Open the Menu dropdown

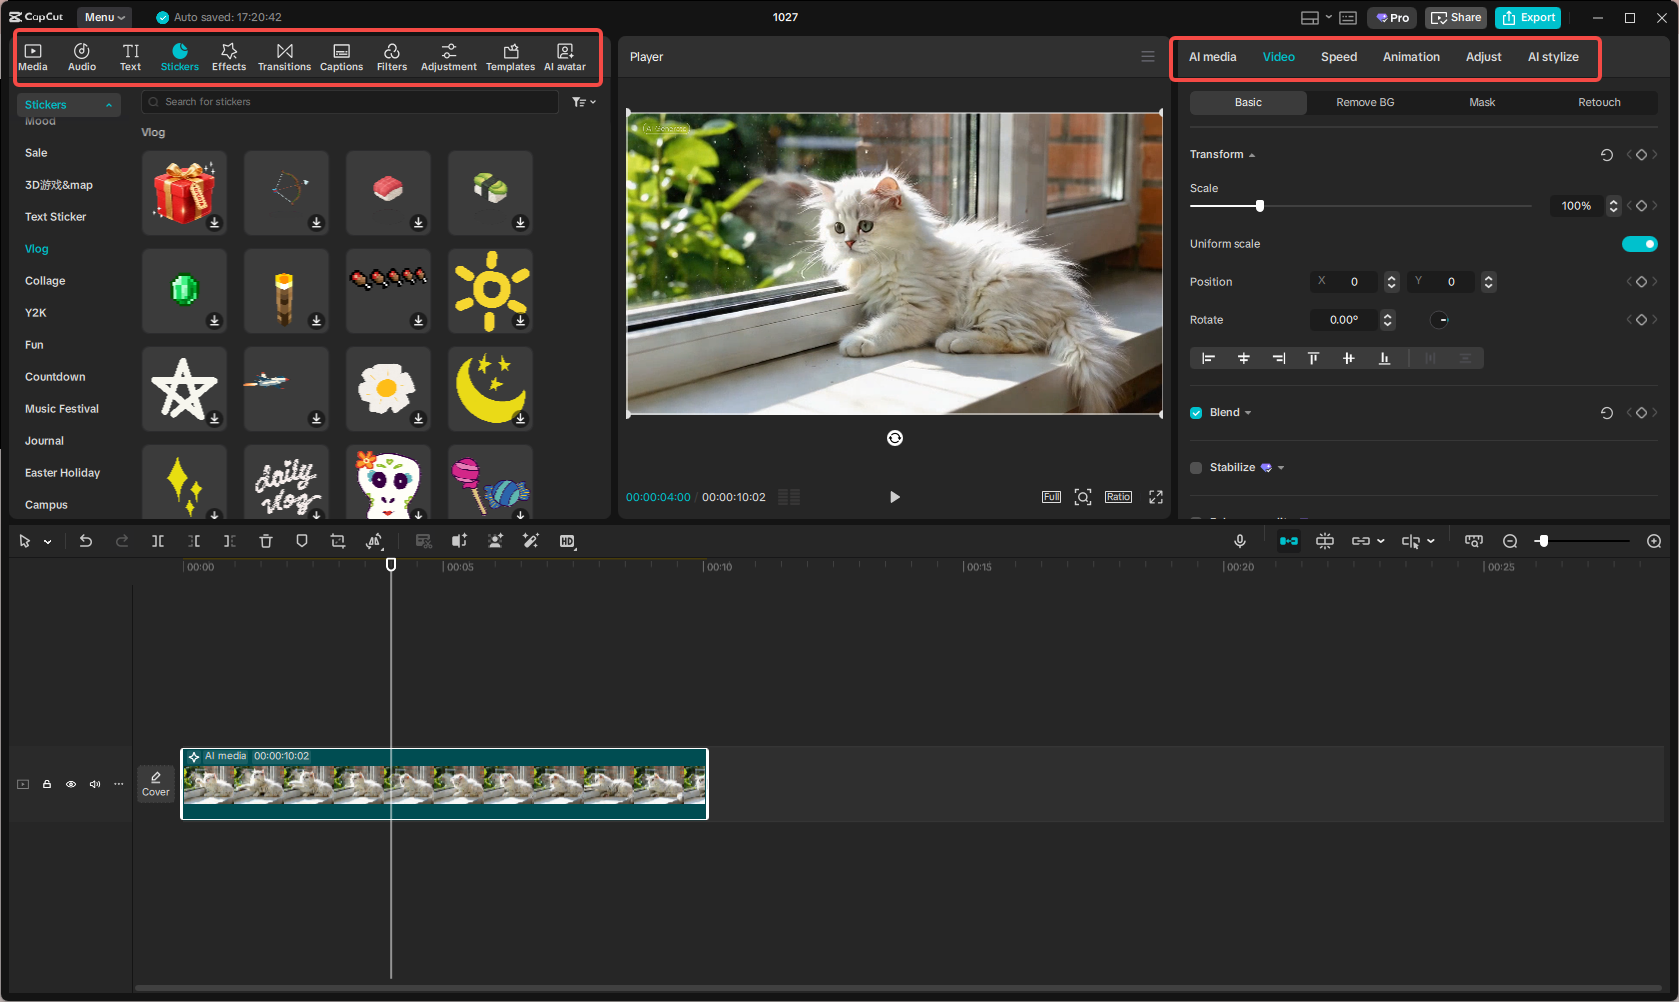103,16
